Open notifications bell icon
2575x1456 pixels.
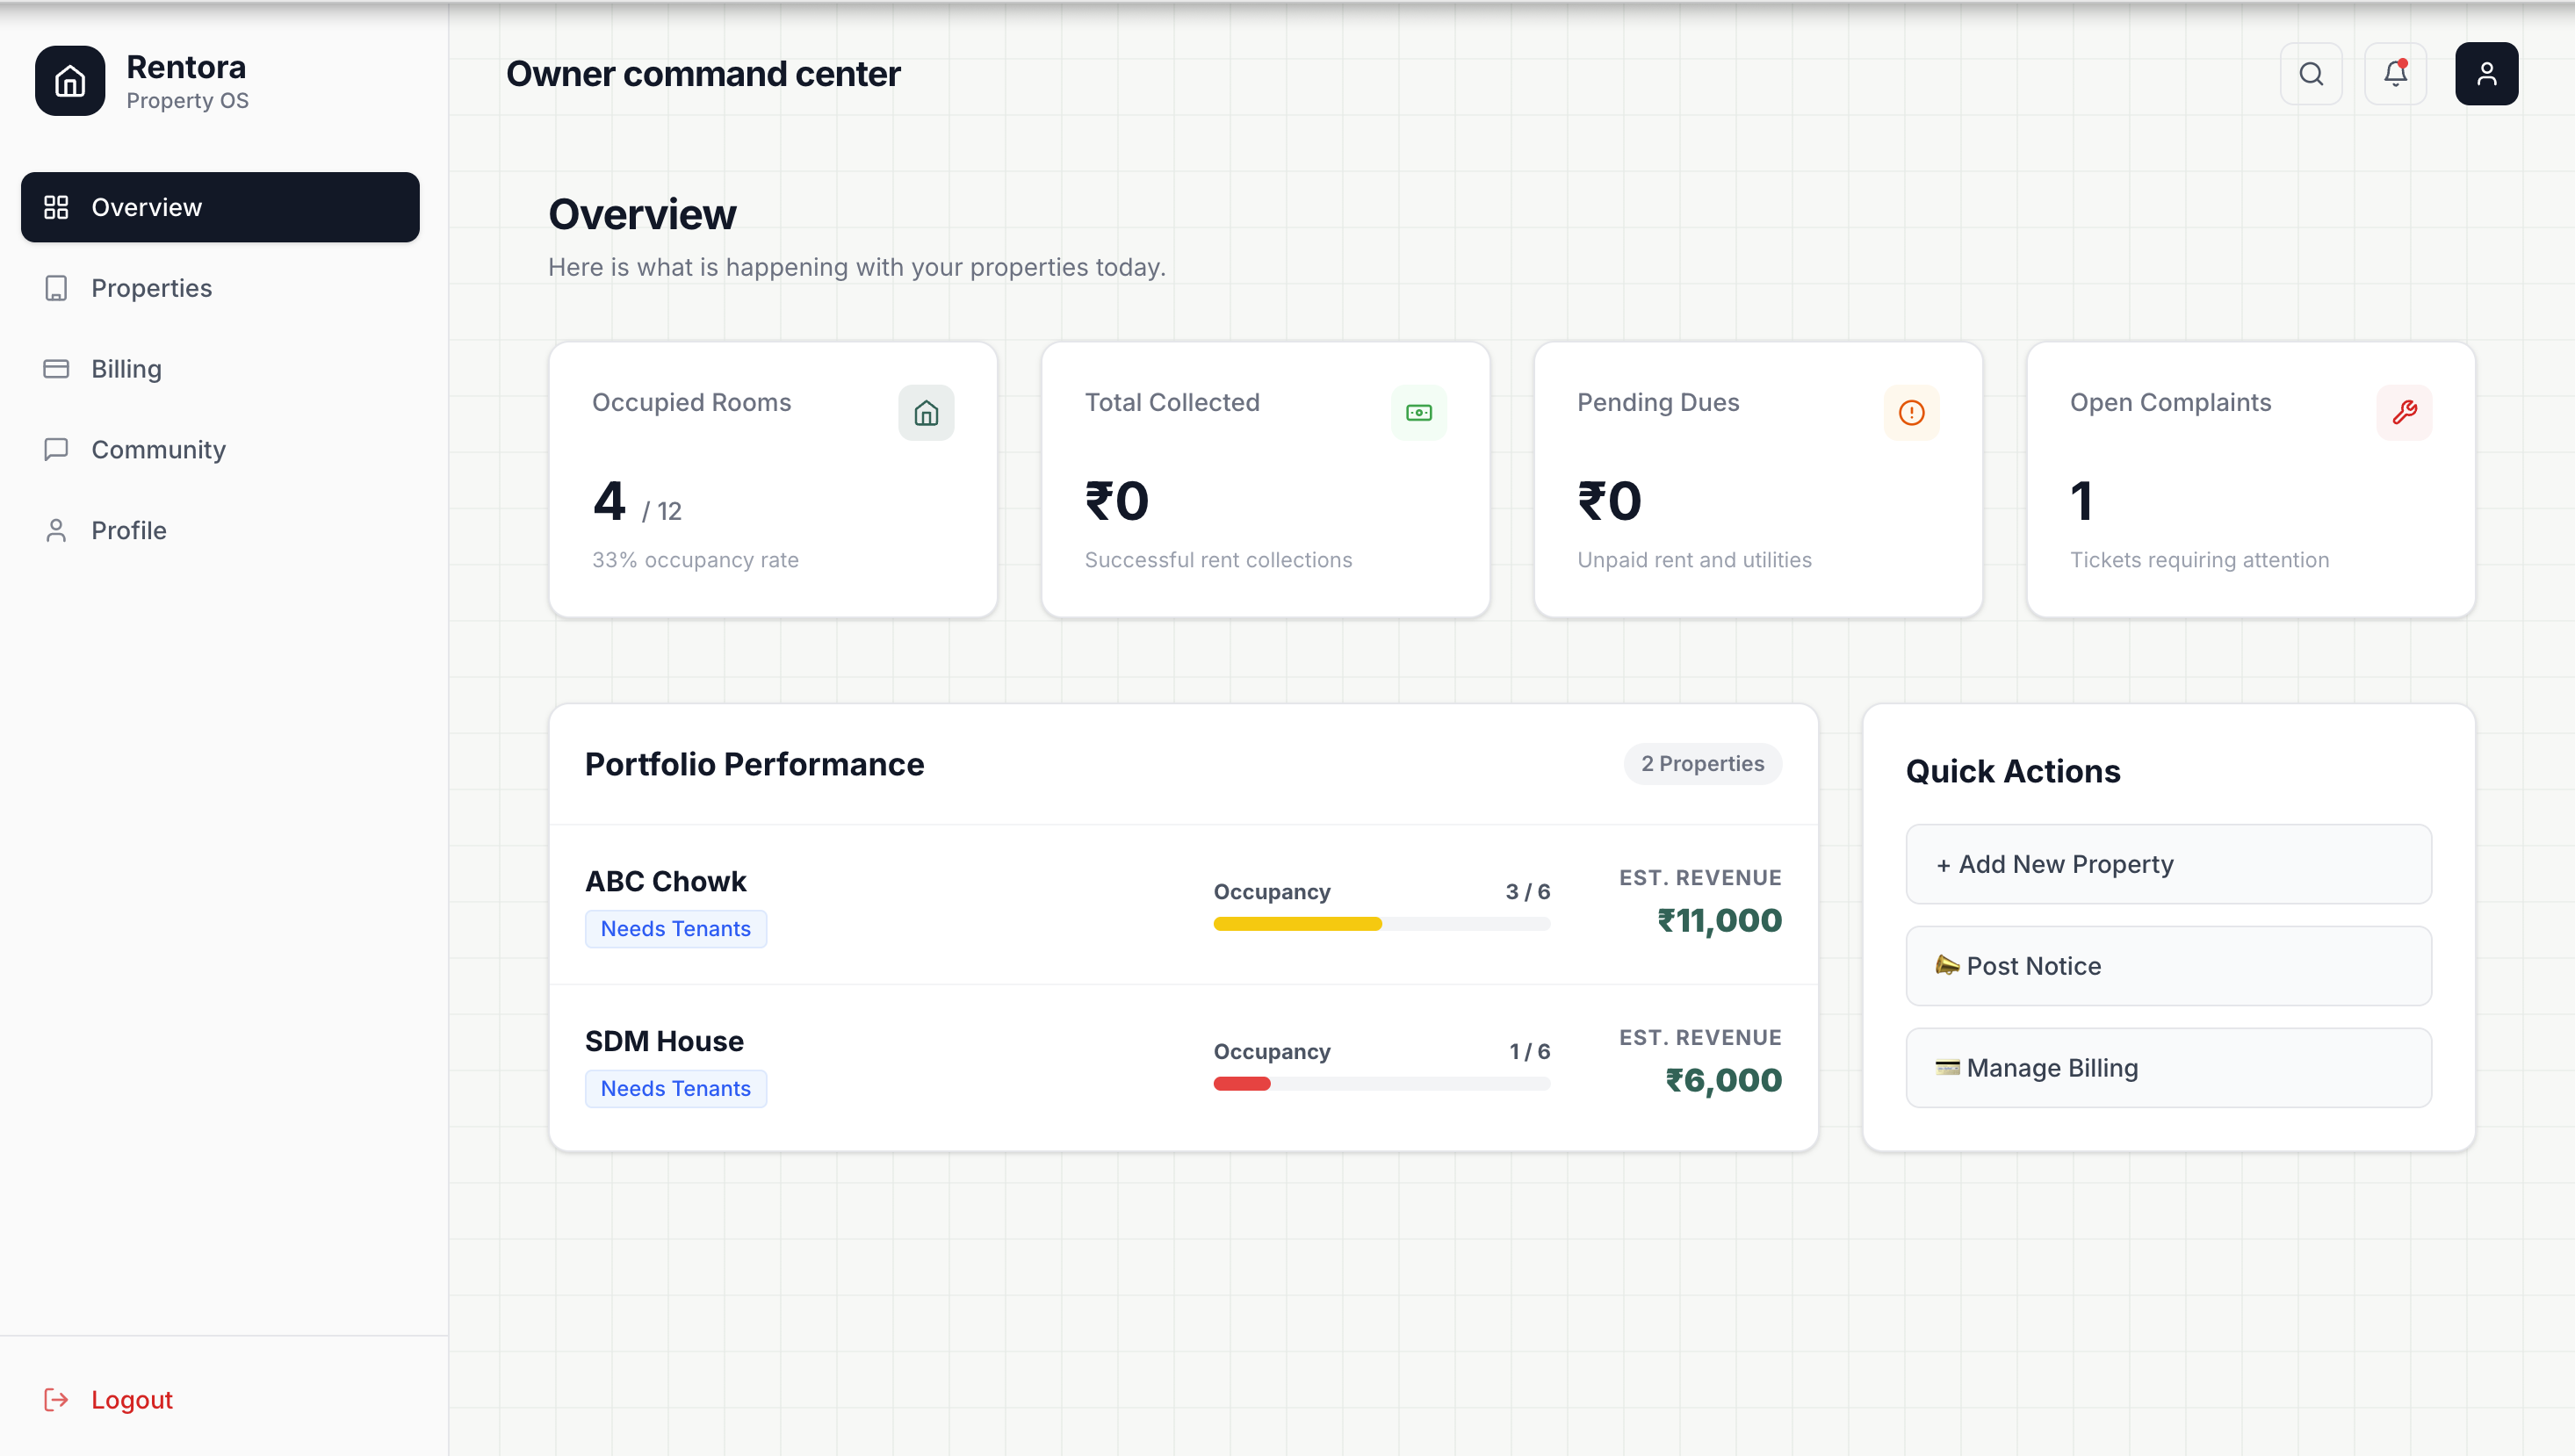tap(2395, 74)
